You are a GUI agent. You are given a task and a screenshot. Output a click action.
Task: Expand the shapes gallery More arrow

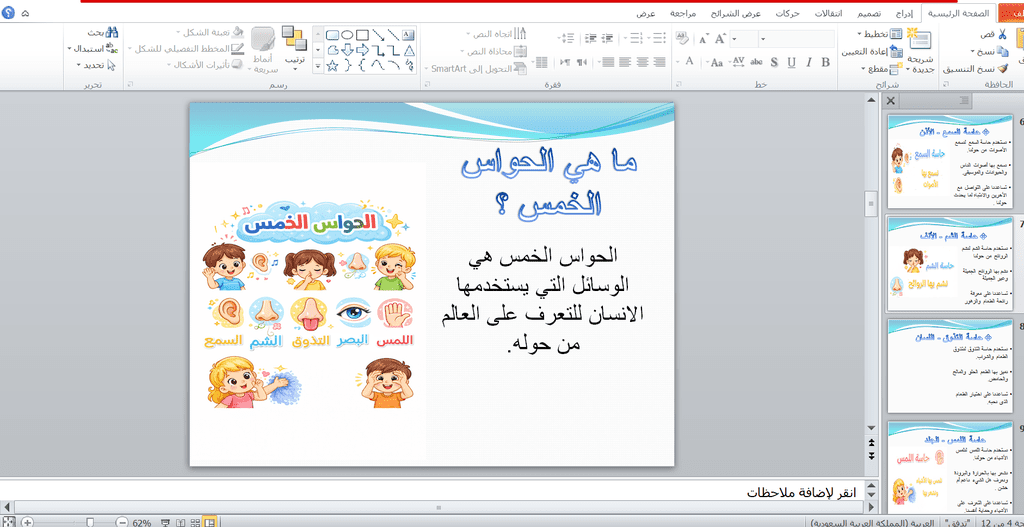(317, 65)
